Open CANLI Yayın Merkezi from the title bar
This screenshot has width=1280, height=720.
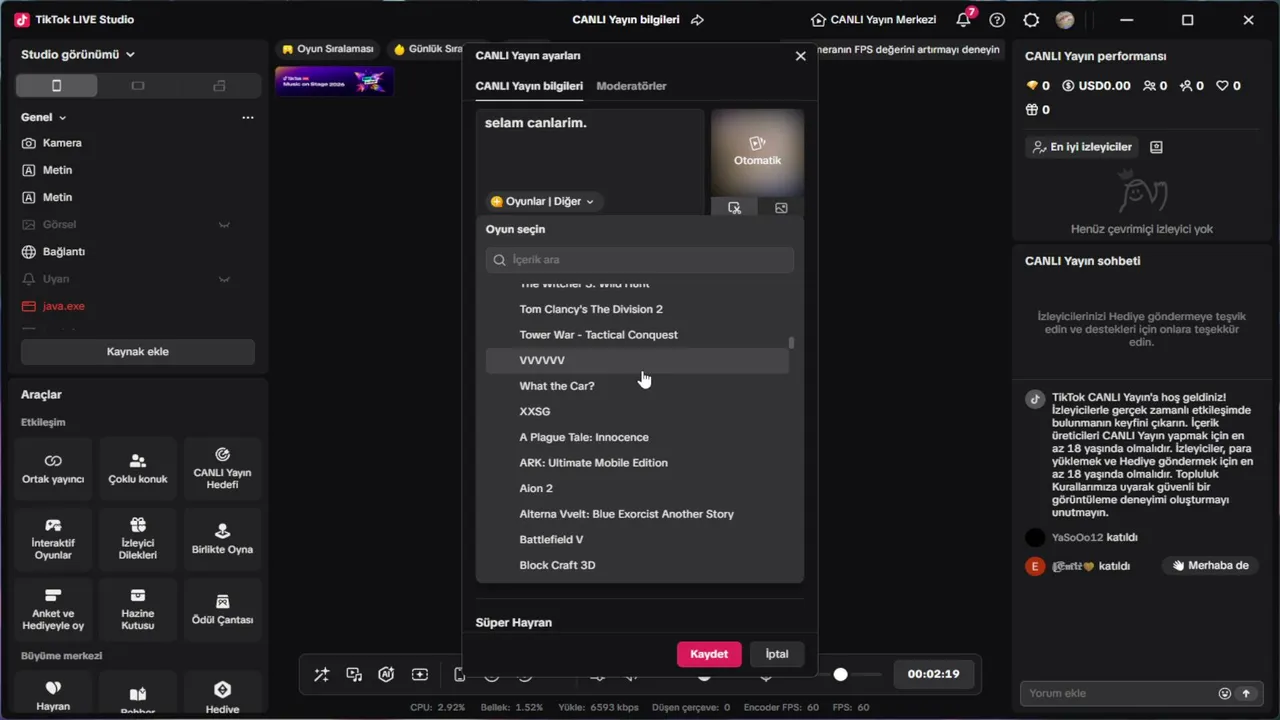click(x=873, y=20)
